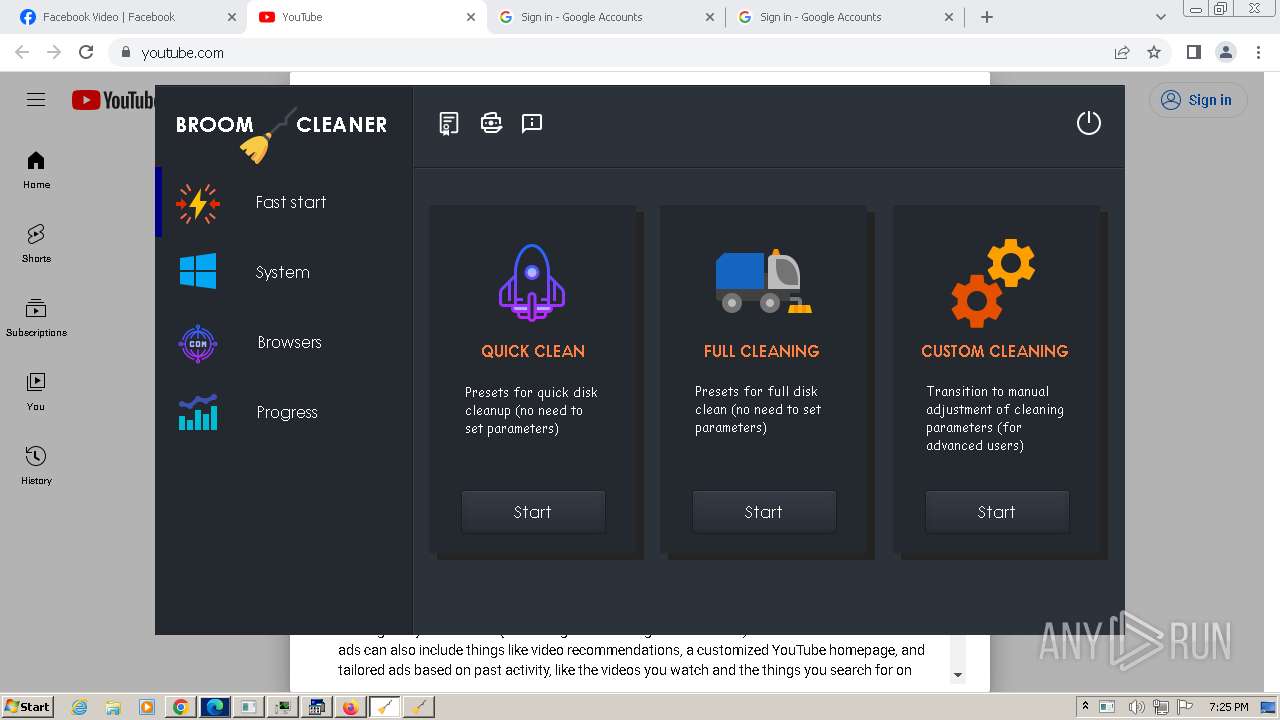The height and width of the screenshot is (720, 1280).
Task: Go to YouTube Home in sidebar
Action: (36, 170)
